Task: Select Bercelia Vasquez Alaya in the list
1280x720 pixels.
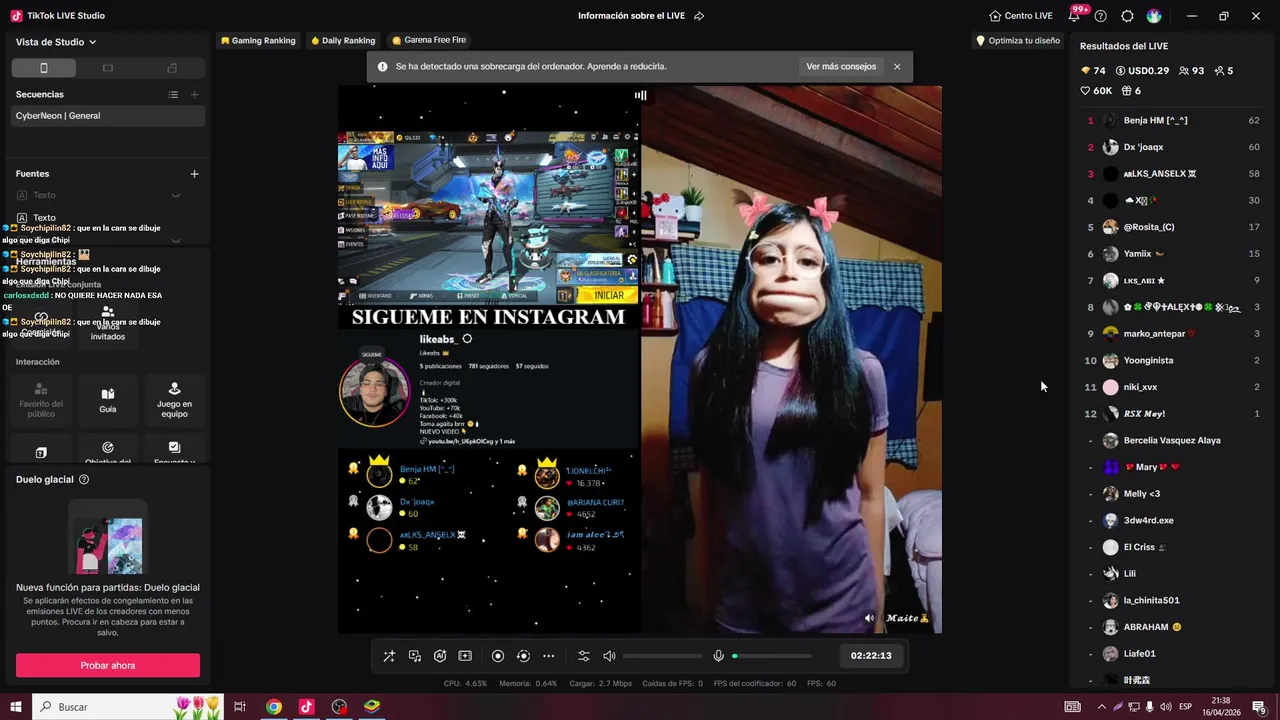Action: [1174, 440]
